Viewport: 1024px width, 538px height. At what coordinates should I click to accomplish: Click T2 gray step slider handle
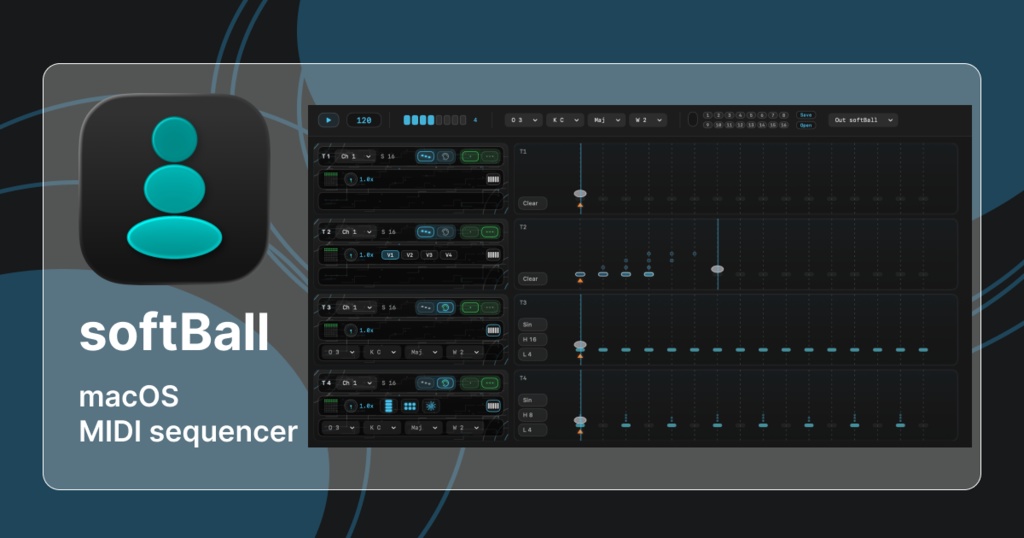point(717,269)
